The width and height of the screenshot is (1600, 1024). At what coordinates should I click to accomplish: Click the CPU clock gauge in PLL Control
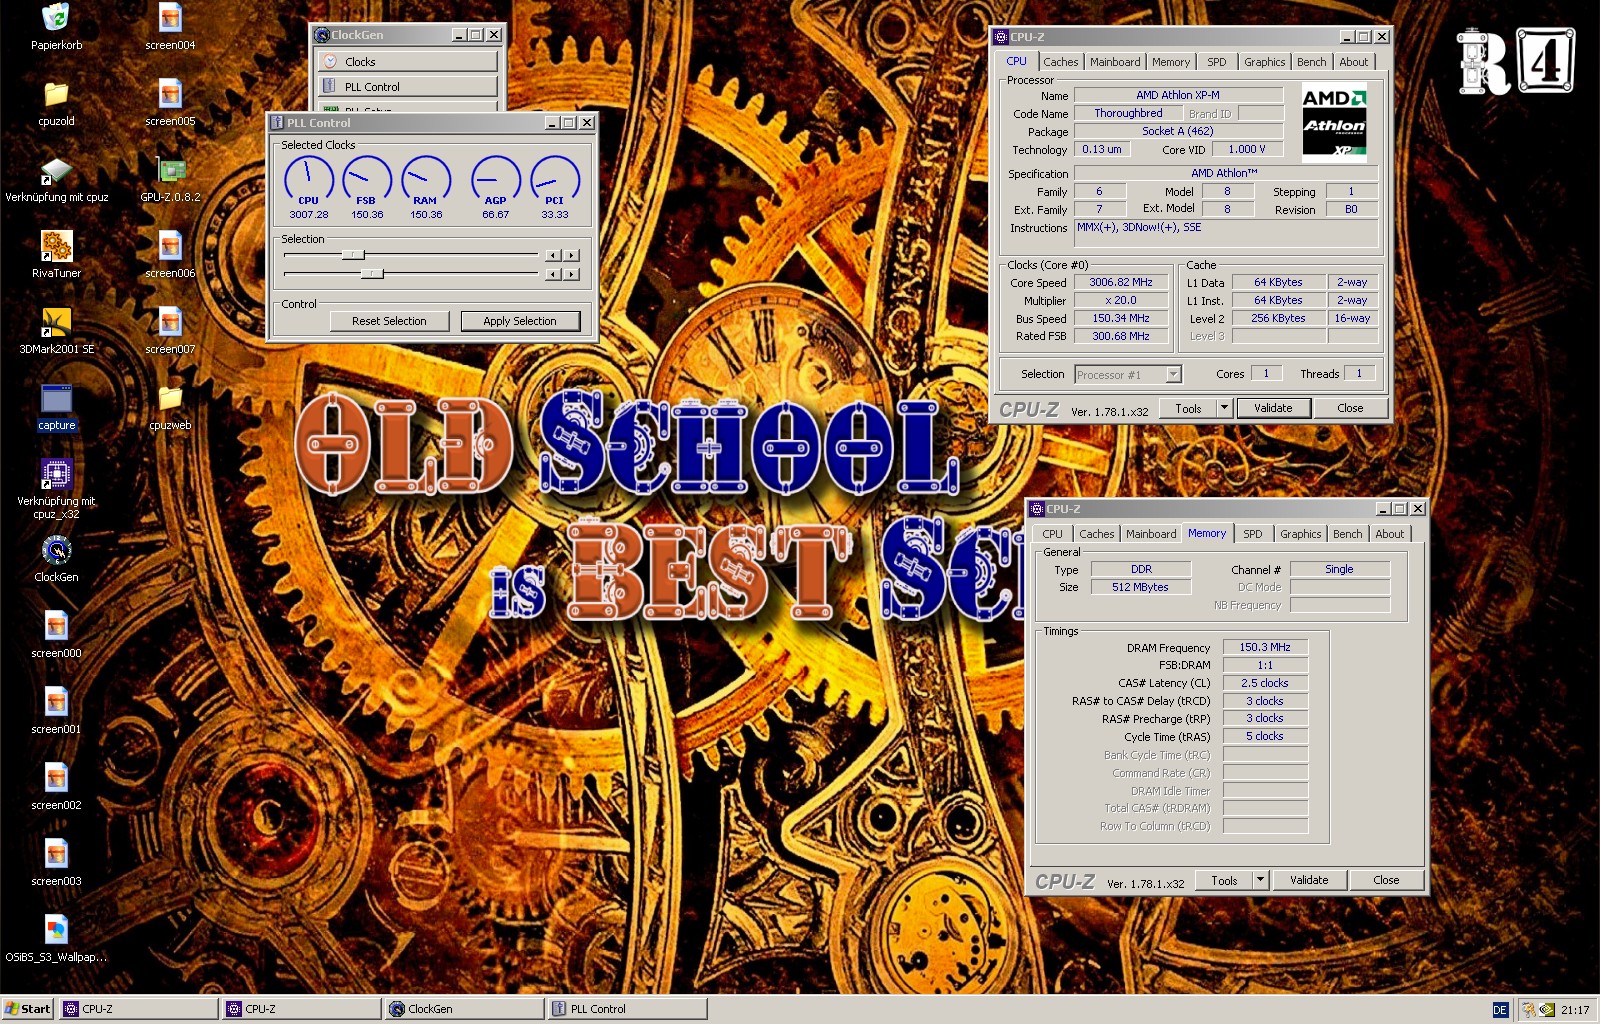(308, 180)
